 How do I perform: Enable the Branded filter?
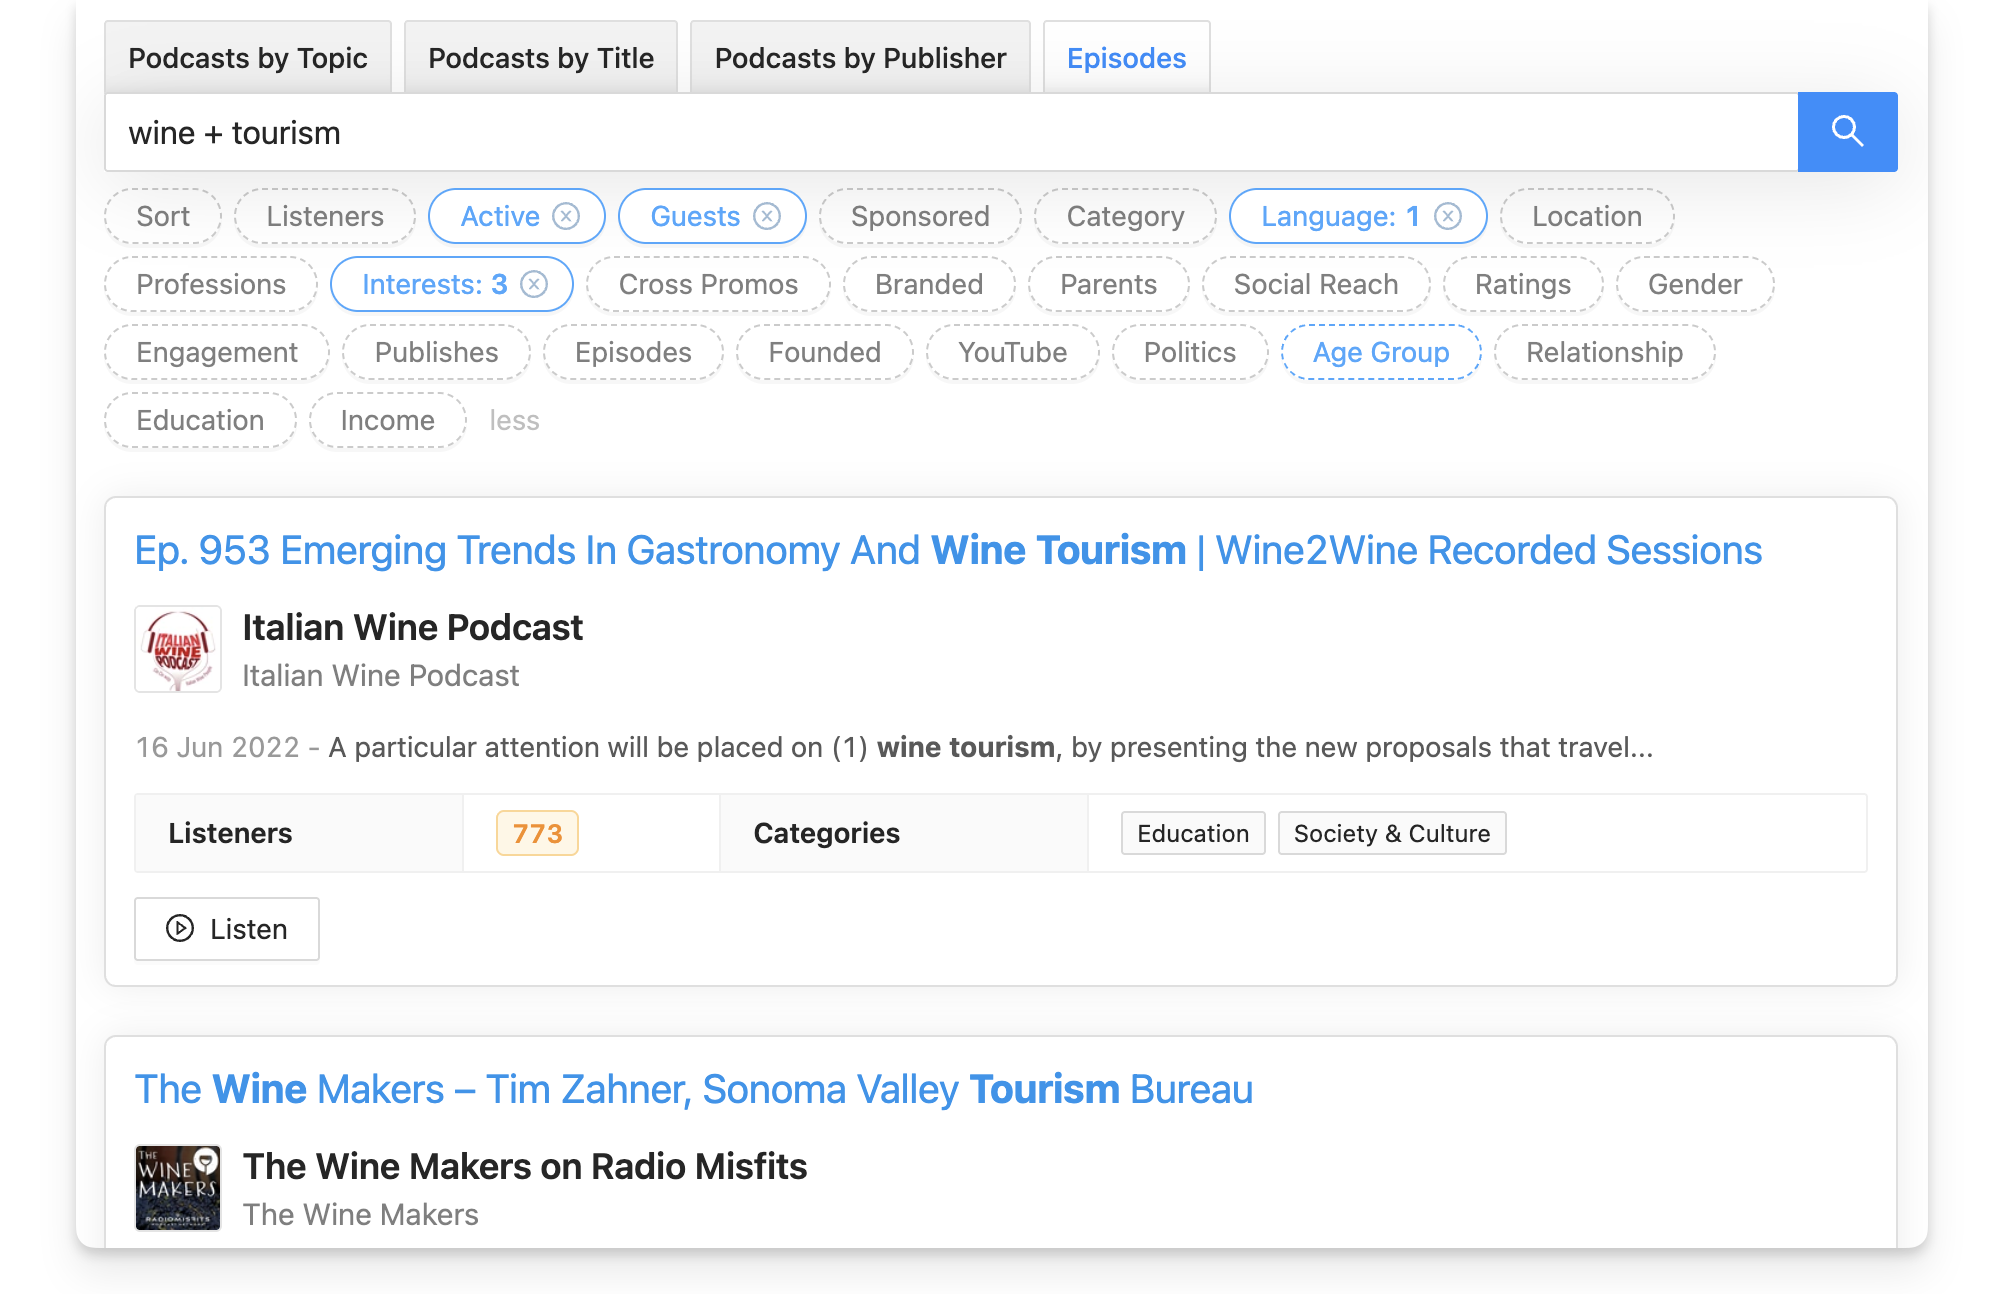point(928,284)
